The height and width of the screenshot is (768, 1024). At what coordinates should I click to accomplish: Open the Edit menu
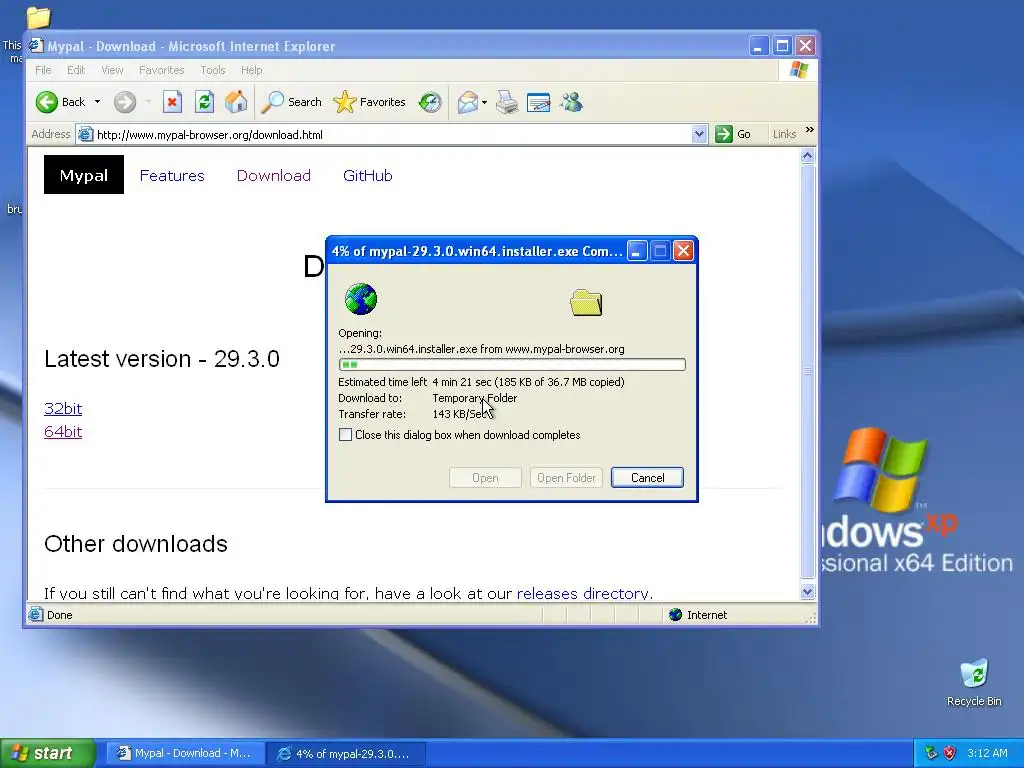tap(76, 70)
